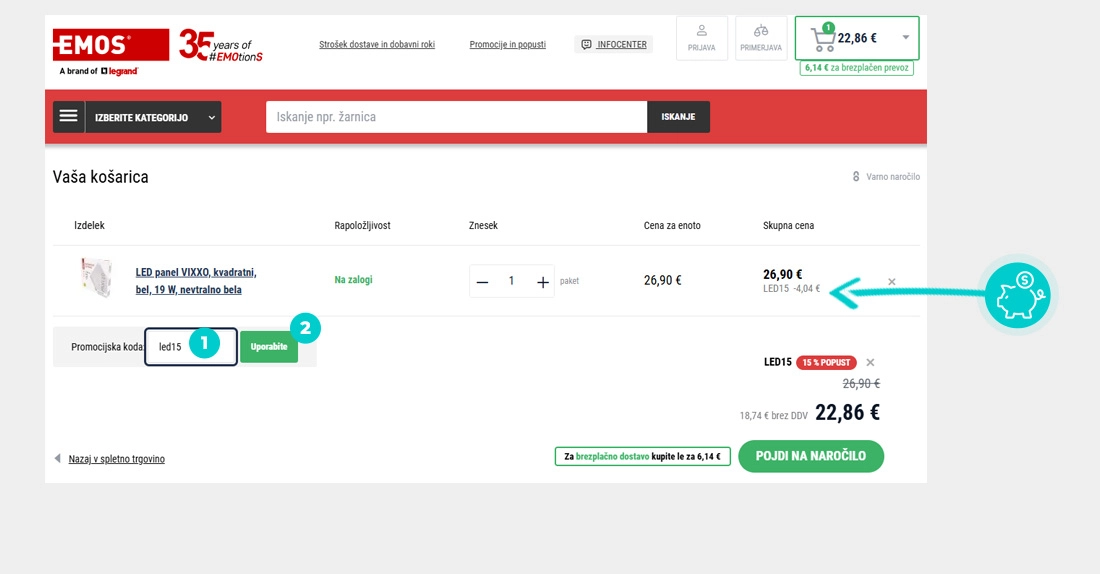Open Promocije in popusti link
The height and width of the screenshot is (574, 1100).
[x=507, y=44]
